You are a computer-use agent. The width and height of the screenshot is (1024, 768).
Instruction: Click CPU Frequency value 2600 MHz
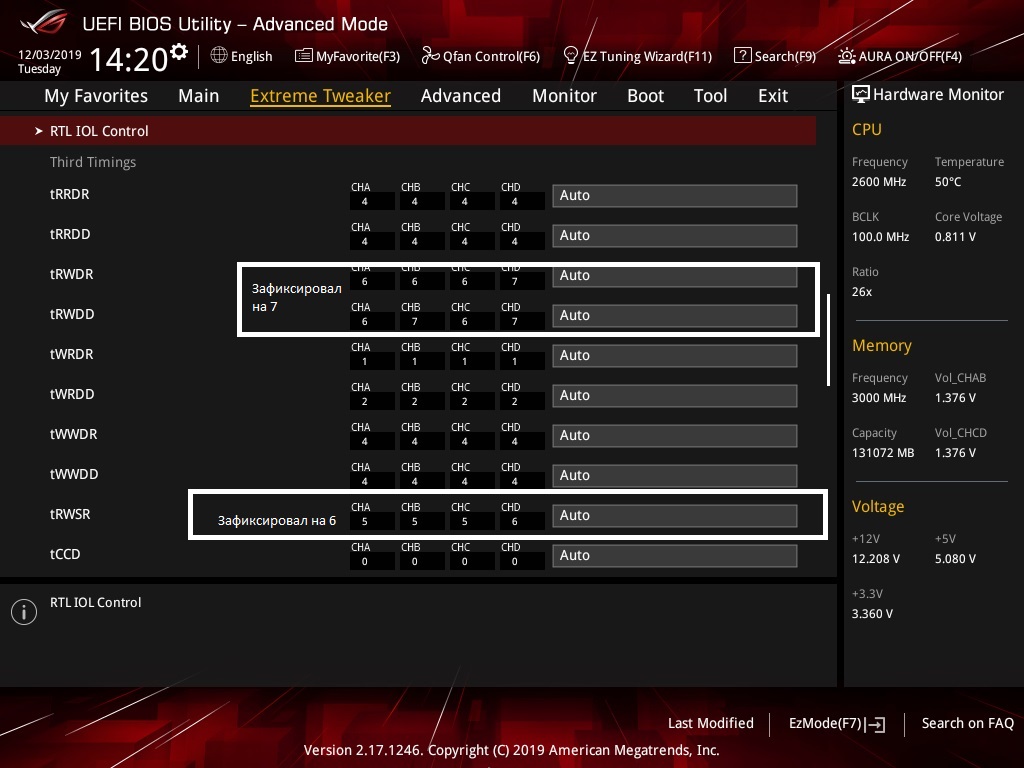(x=878, y=182)
